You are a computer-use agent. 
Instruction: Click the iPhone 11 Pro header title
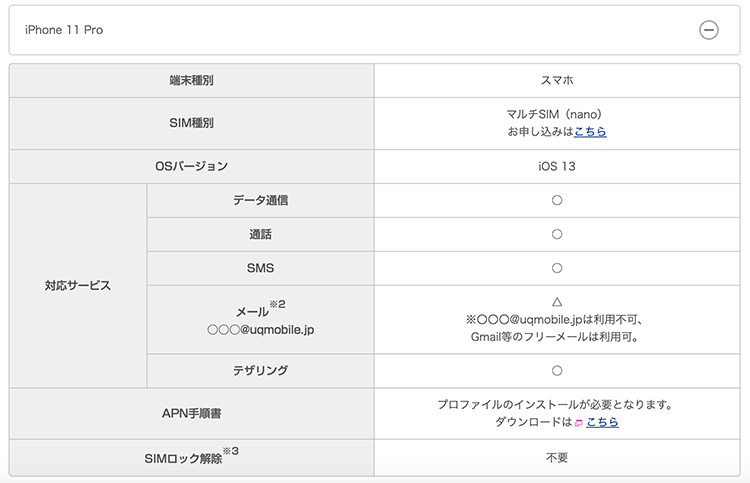coord(64,30)
